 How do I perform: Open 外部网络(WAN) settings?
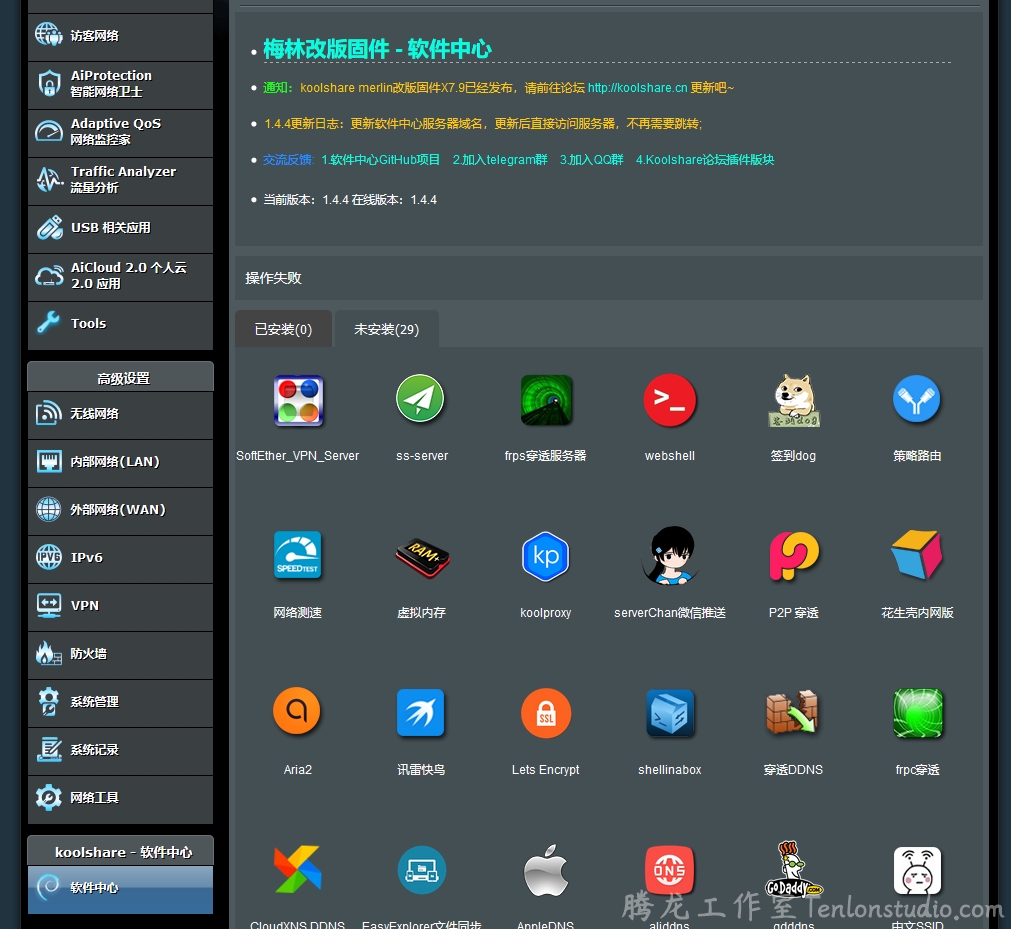121,511
